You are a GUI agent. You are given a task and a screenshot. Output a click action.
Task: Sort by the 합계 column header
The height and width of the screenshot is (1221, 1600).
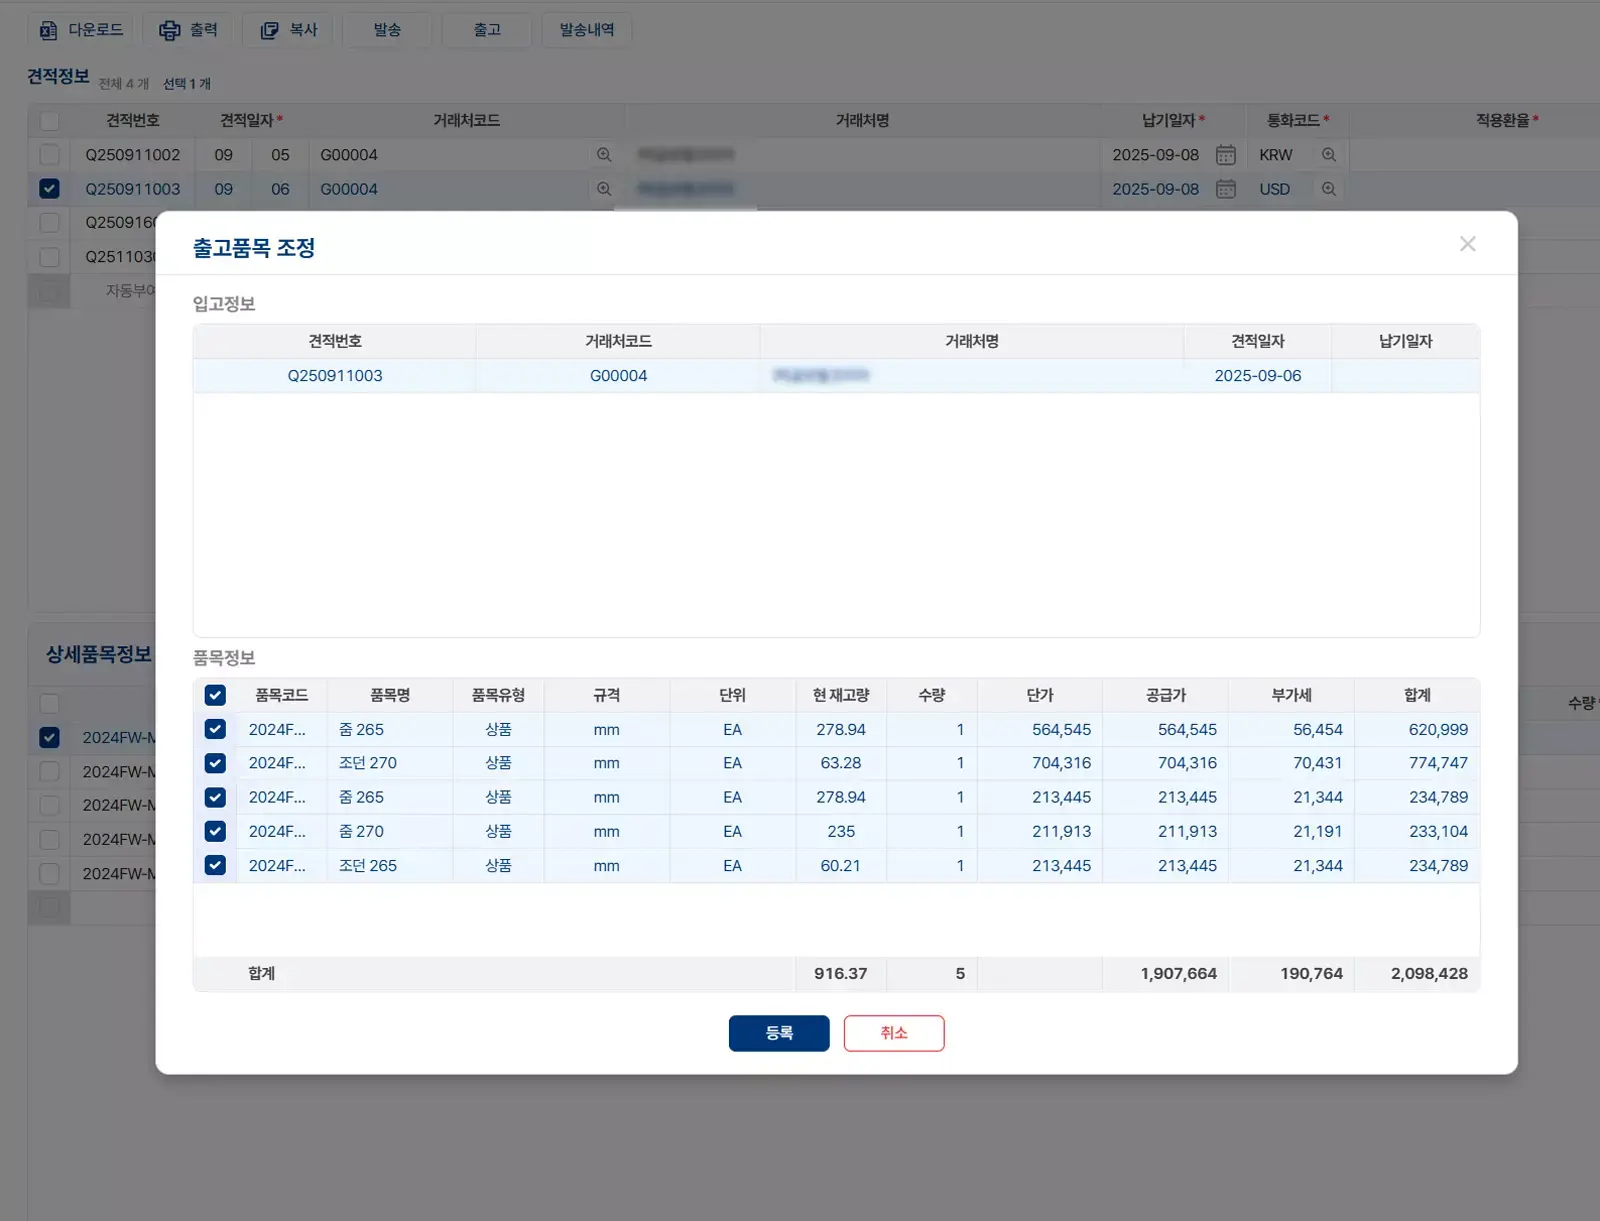pyautogui.click(x=1416, y=695)
